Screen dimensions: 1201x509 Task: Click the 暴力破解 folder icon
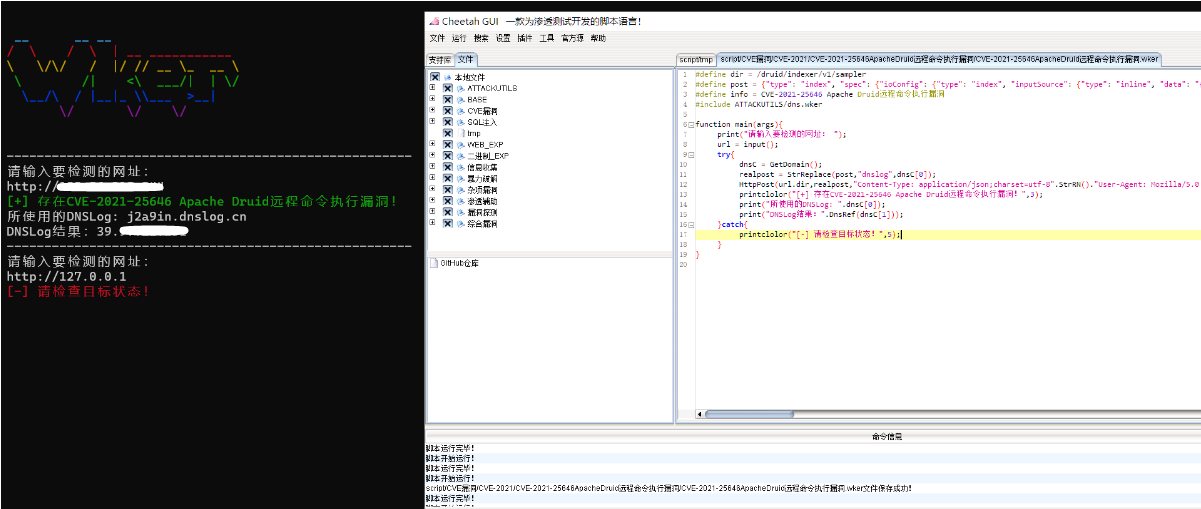461,177
